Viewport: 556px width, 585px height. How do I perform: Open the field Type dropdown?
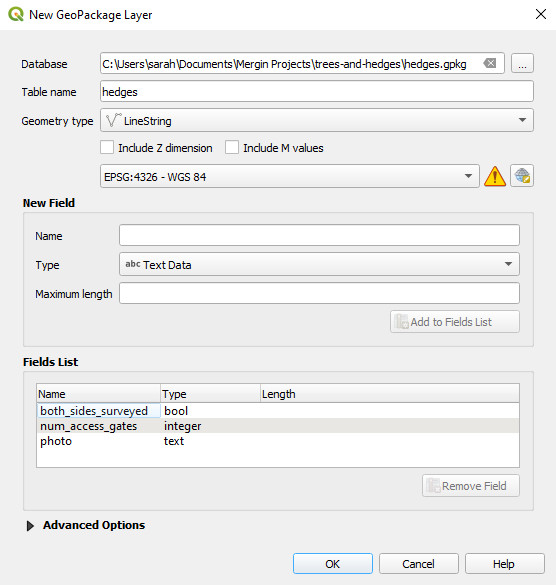click(x=319, y=264)
